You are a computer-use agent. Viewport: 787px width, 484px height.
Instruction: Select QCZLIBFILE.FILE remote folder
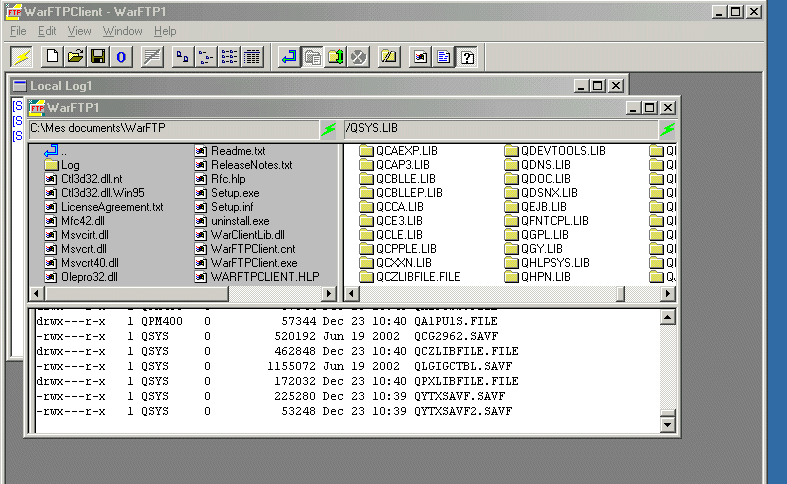pos(411,277)
